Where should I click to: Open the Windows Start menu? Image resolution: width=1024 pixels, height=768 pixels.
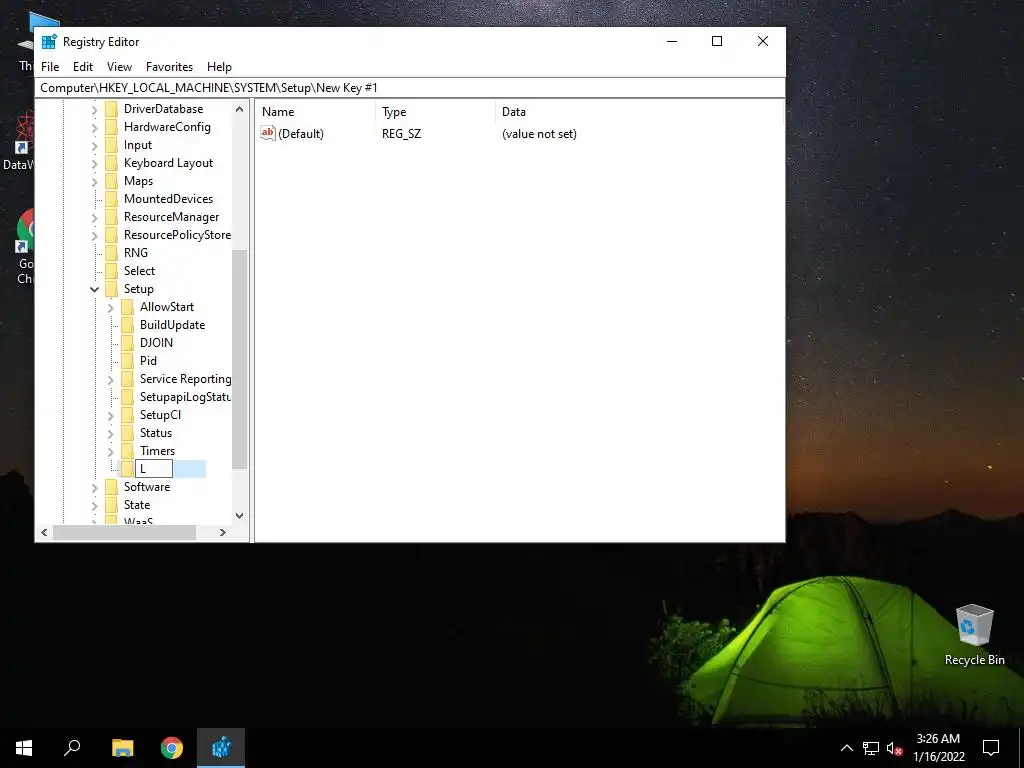[x=24, y=748]
